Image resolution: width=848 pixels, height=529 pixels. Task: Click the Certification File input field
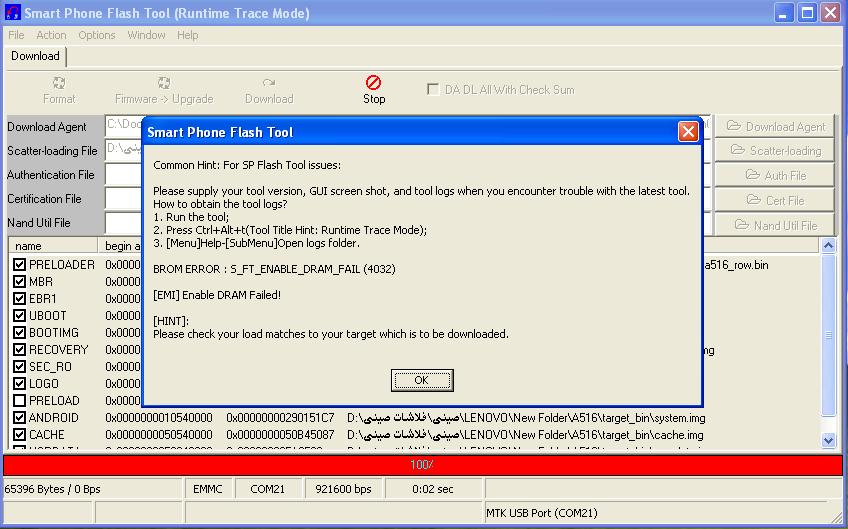click(x=124, y=199)
